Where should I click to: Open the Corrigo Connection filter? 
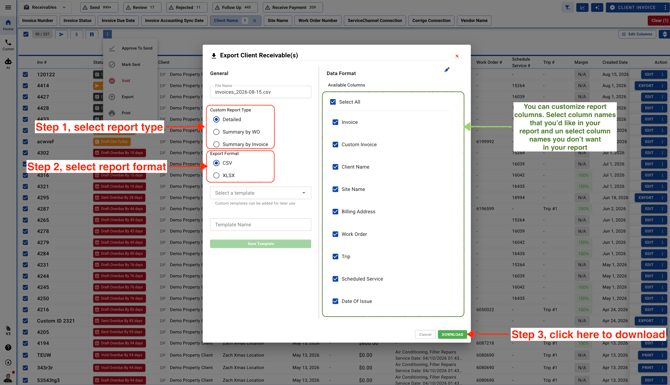[432, 21]
